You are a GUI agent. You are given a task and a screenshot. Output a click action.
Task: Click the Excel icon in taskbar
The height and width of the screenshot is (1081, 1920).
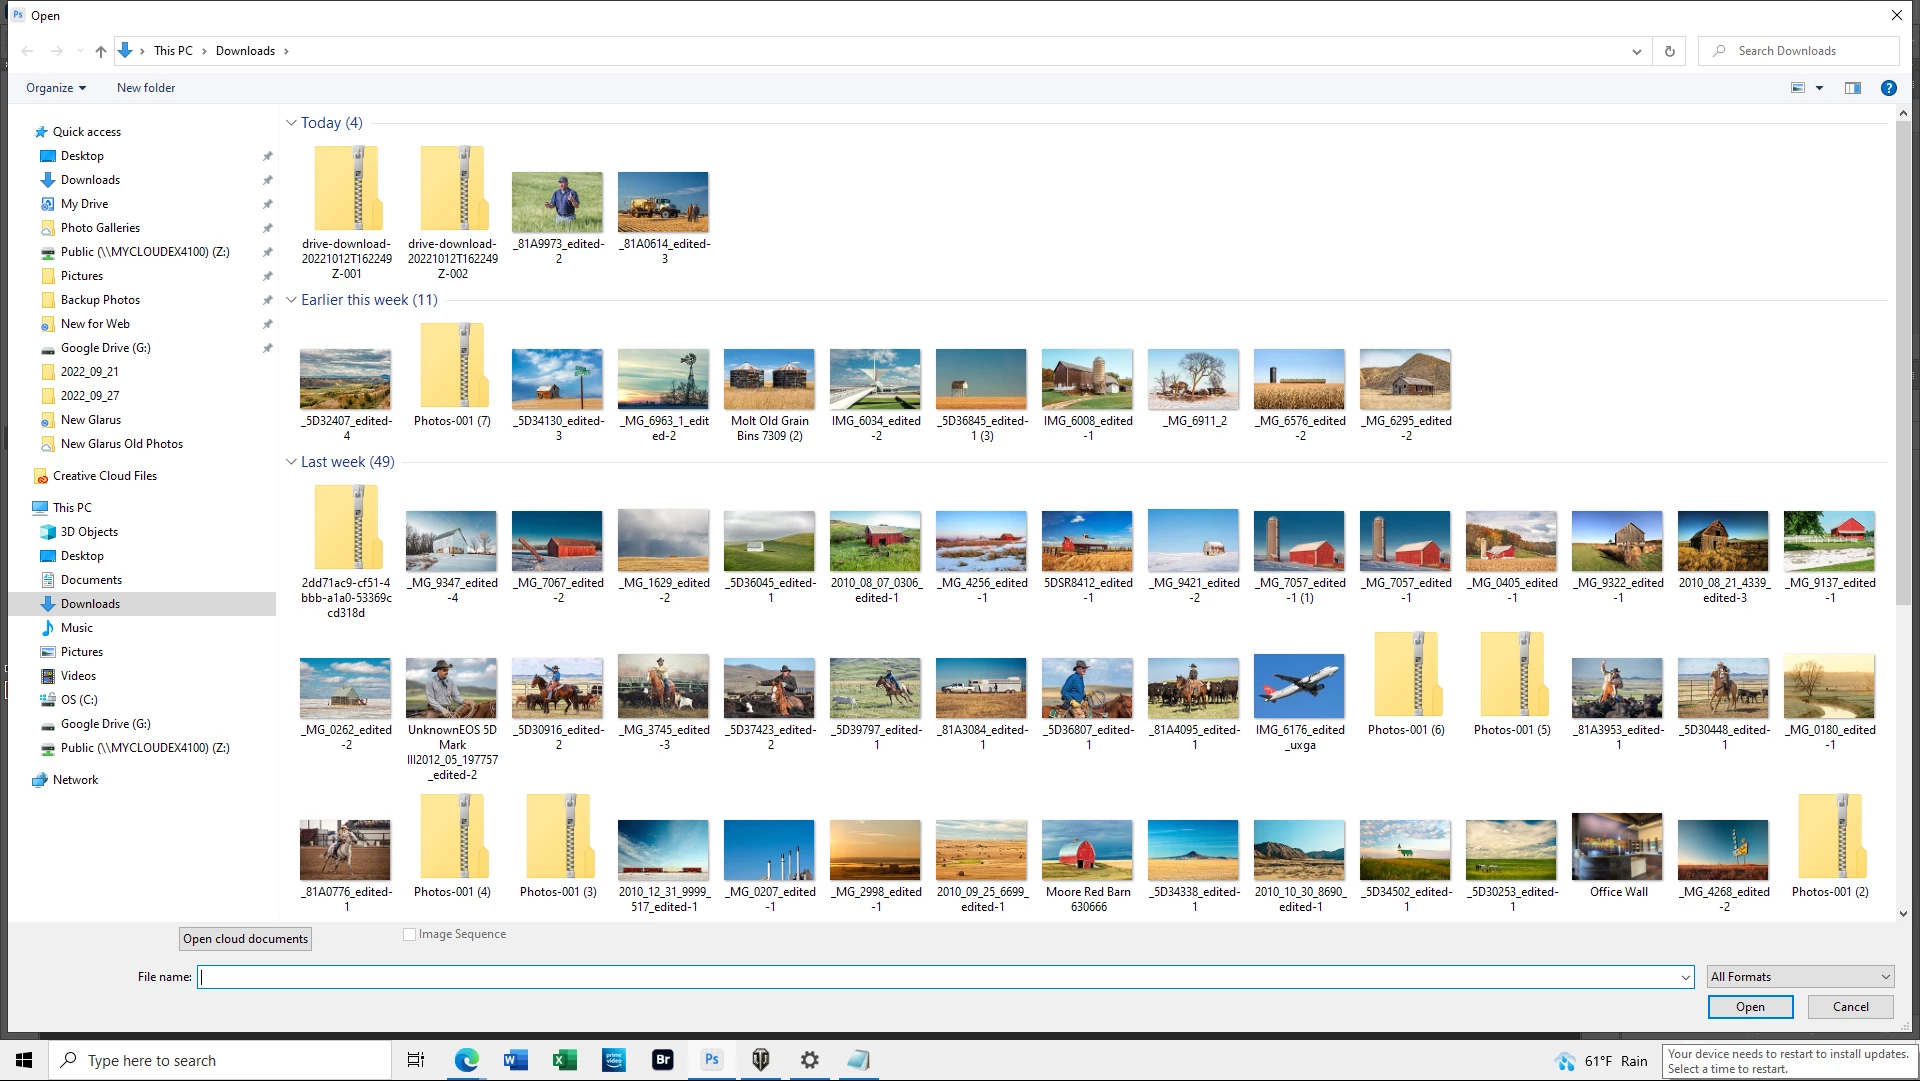pos(564,1060)
